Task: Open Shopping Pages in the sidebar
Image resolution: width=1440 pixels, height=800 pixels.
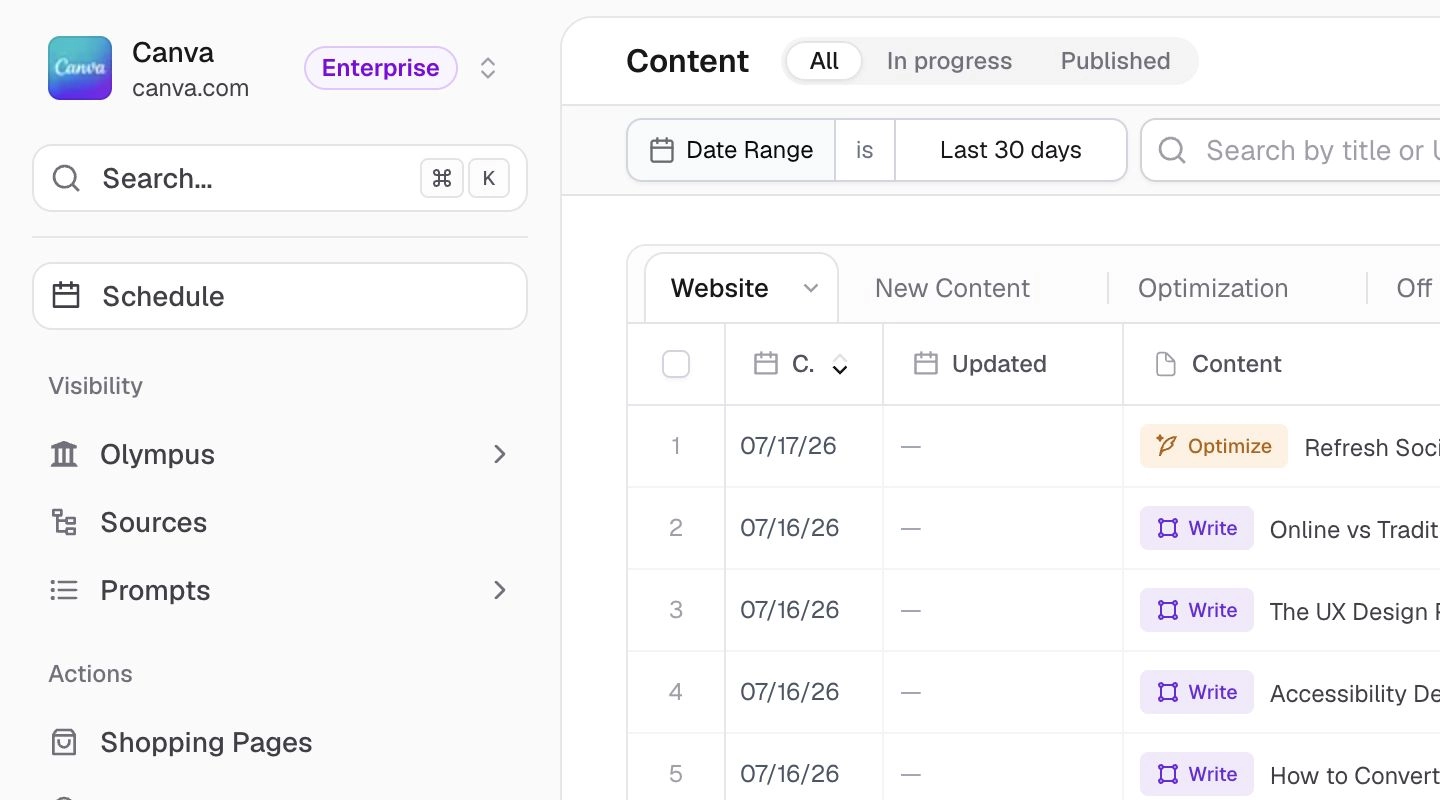Action: tap(280, 742)
